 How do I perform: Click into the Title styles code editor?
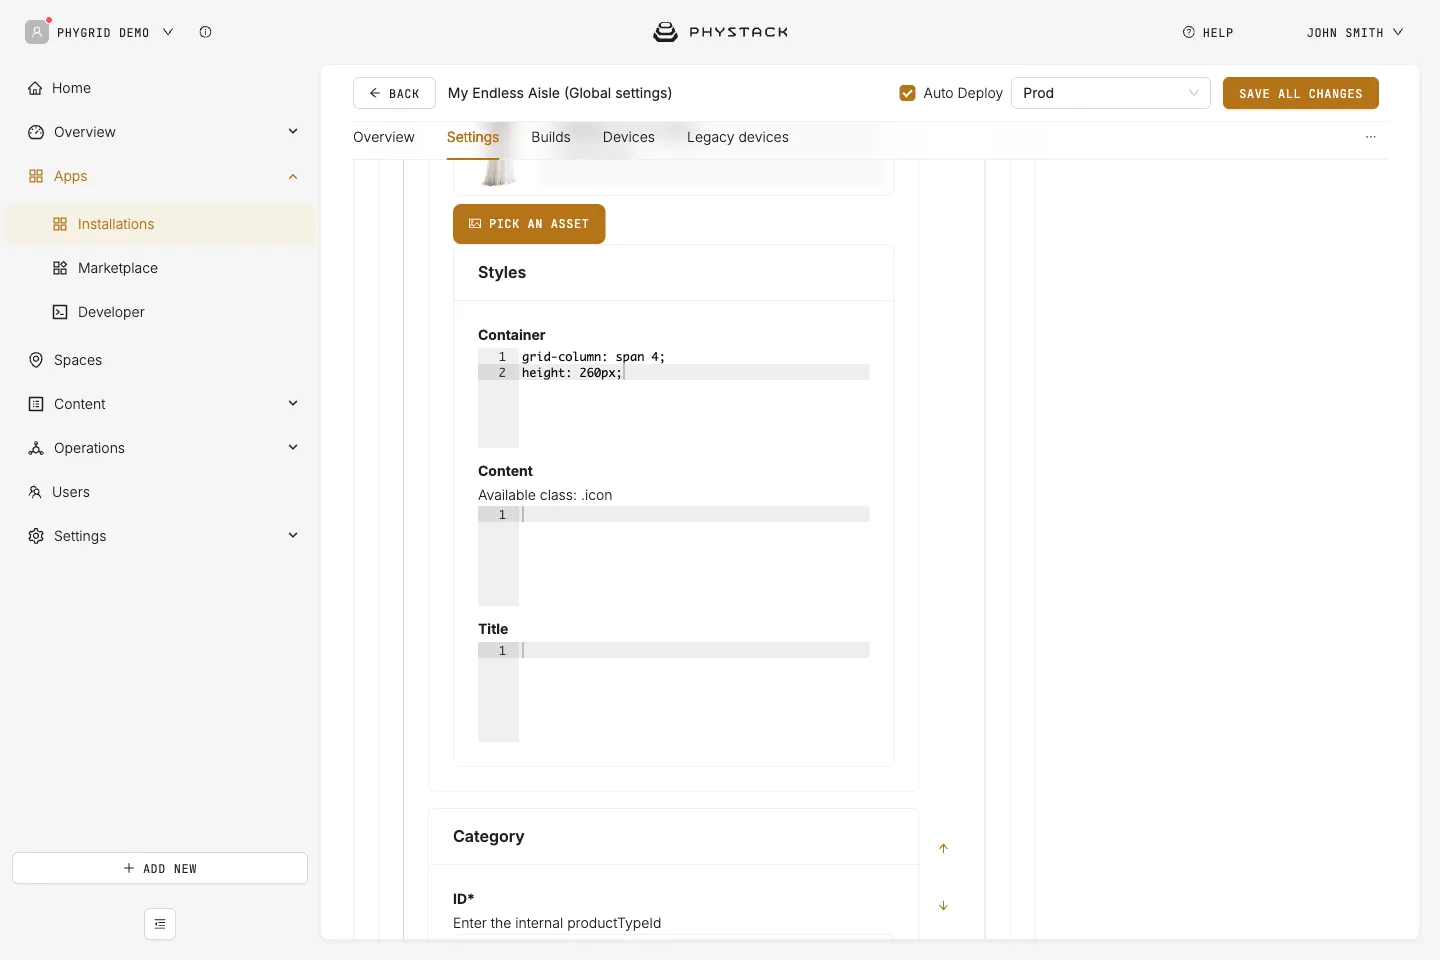[674, 692]
